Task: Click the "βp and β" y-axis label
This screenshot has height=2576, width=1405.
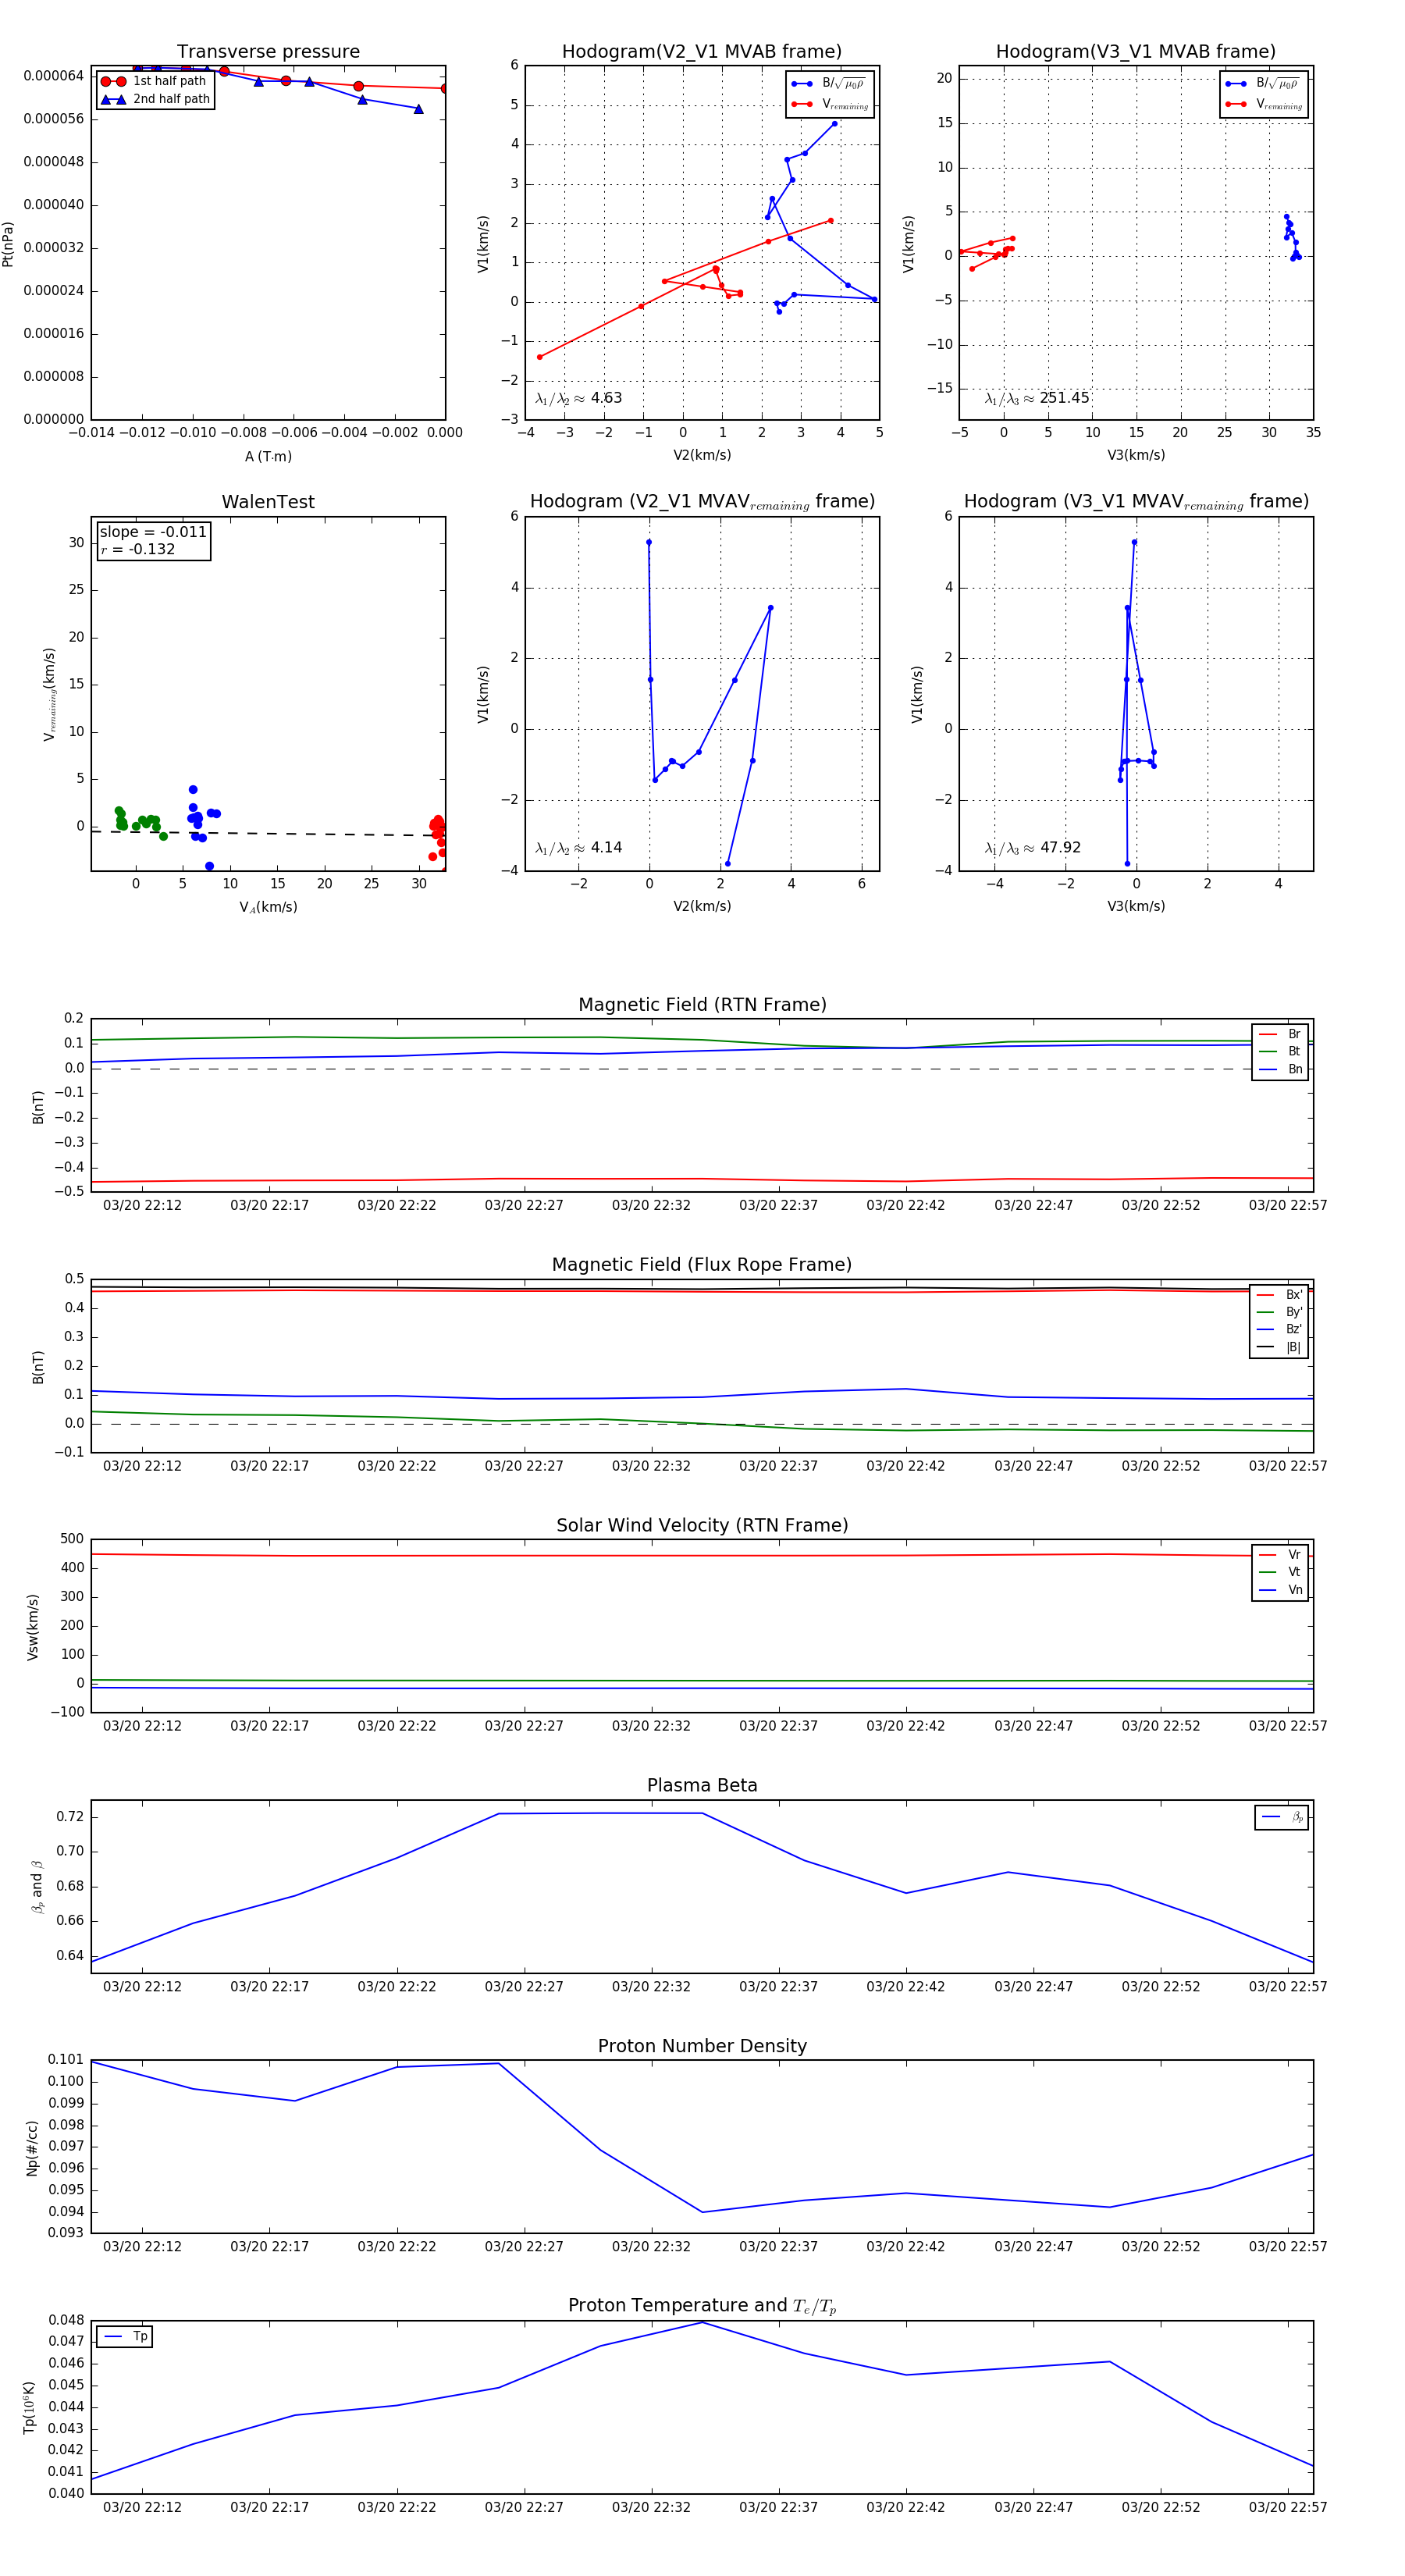Action: [x=37, y=1887]
